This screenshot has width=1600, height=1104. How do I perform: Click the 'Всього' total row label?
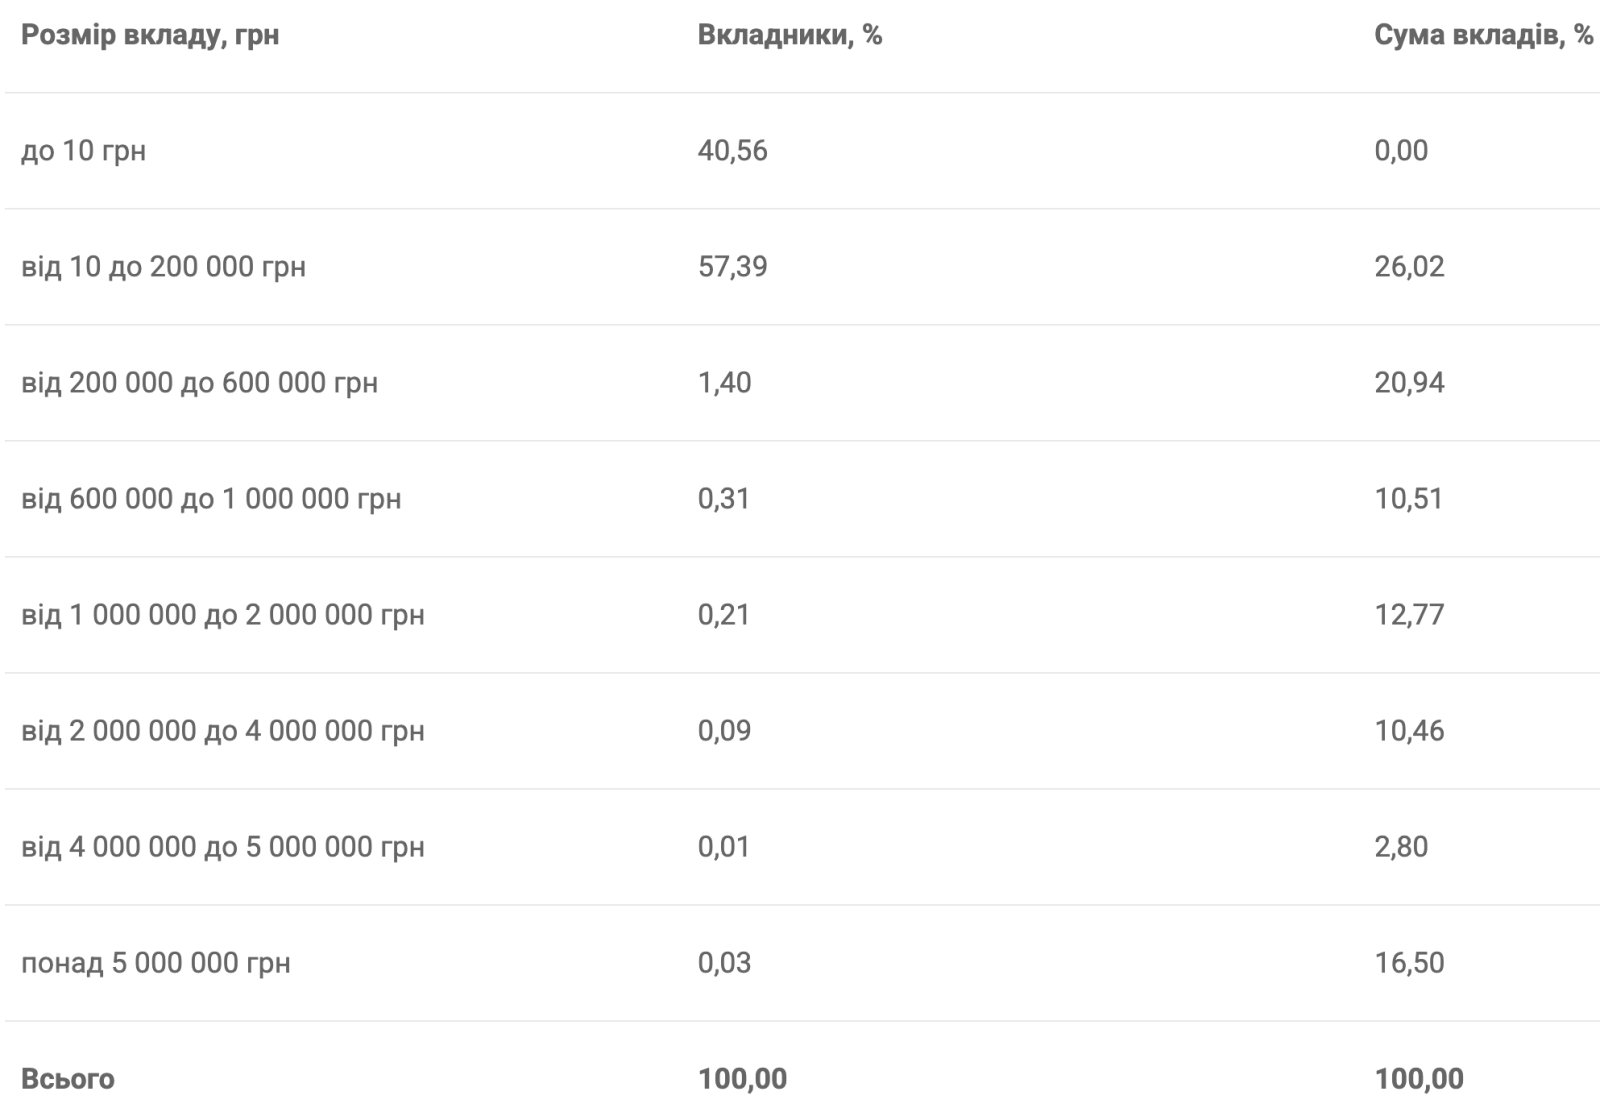67,1079
